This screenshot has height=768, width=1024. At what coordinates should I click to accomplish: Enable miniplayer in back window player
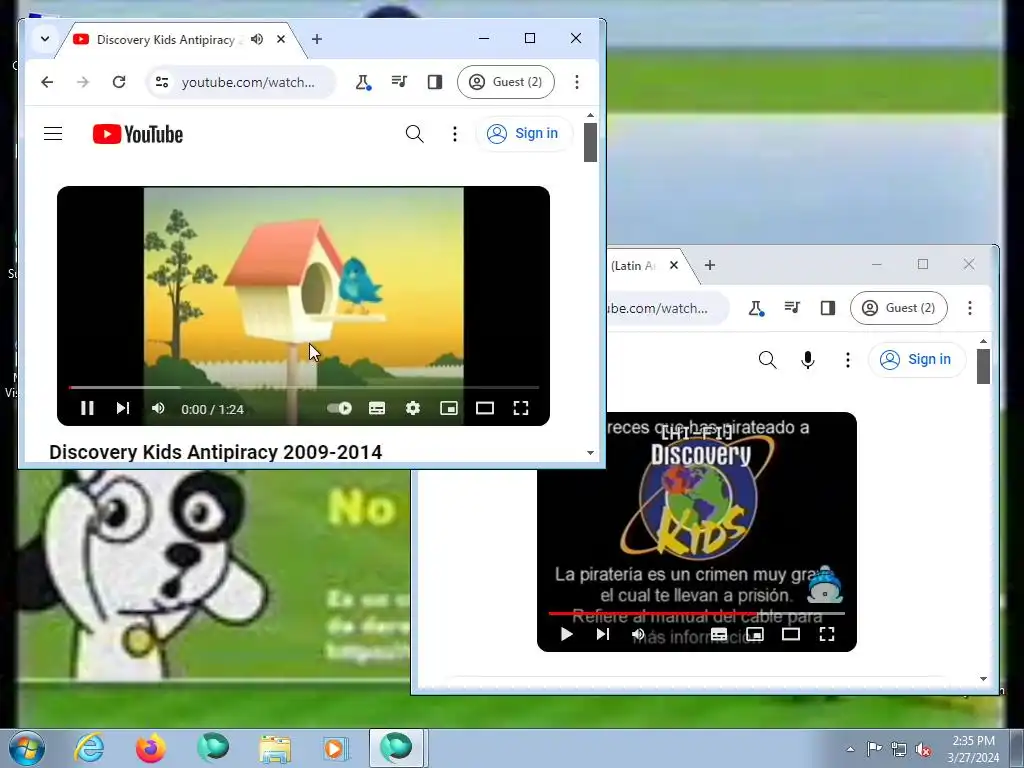point(755,634)
